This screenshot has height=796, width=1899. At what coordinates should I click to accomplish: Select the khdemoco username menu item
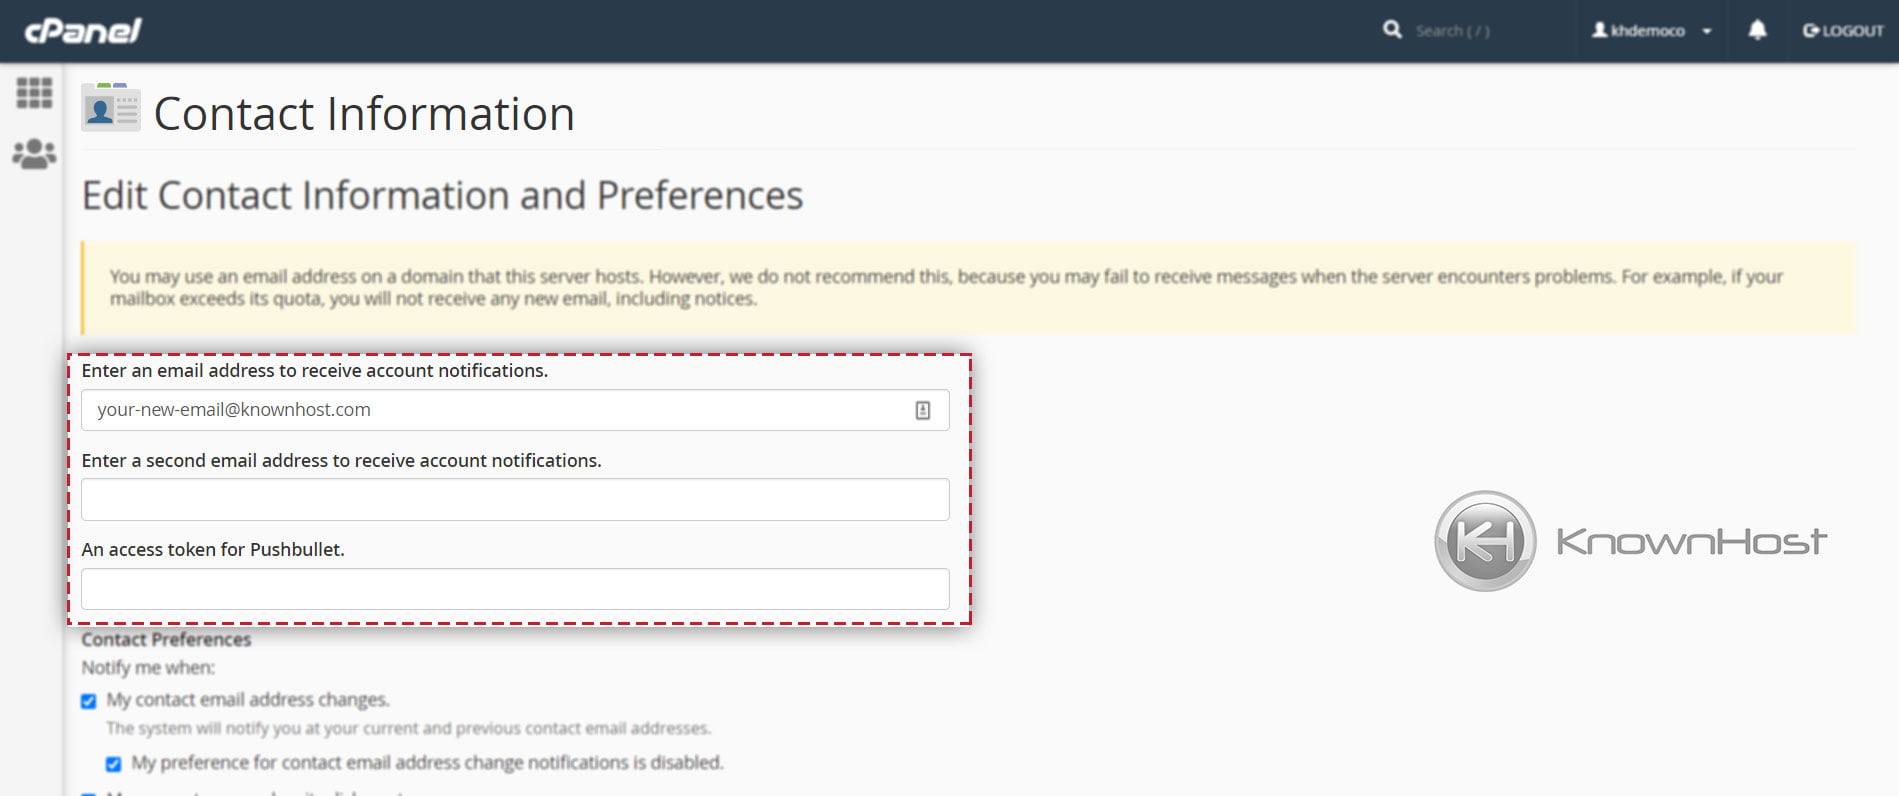(1645, 31)
